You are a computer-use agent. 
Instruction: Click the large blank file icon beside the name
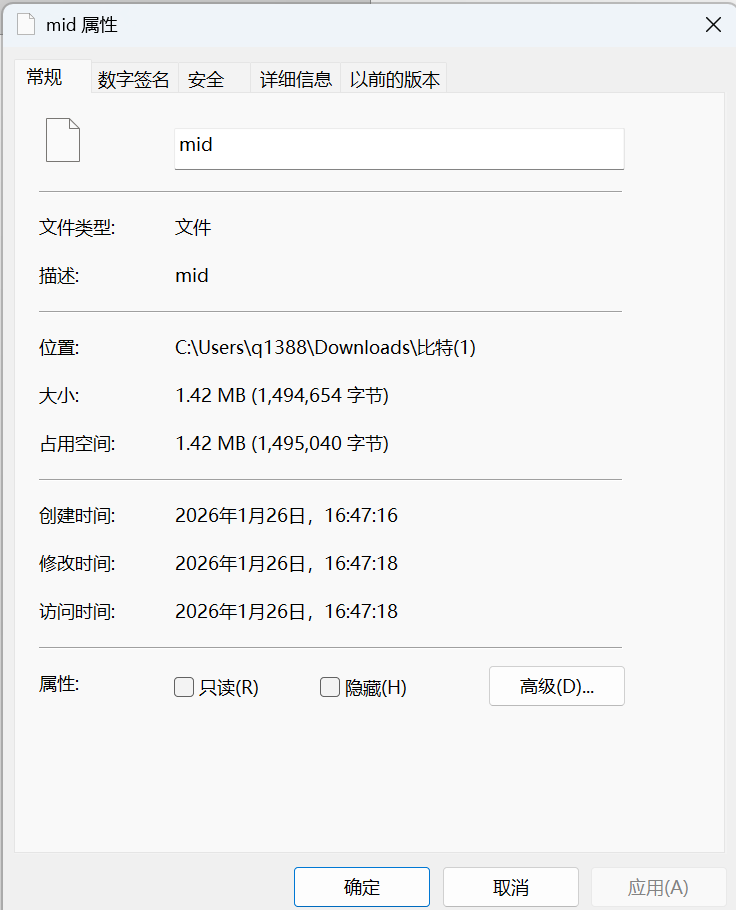coord(62,140)
